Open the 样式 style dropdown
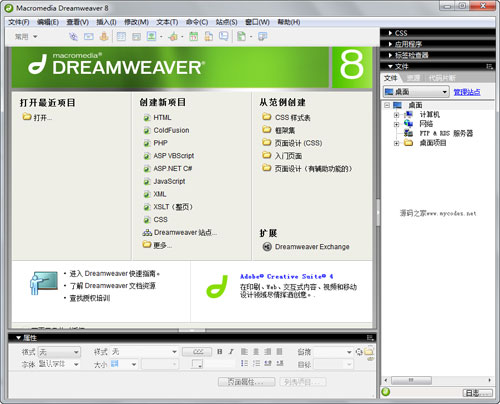The image size is (500, 404). [144, 352]
